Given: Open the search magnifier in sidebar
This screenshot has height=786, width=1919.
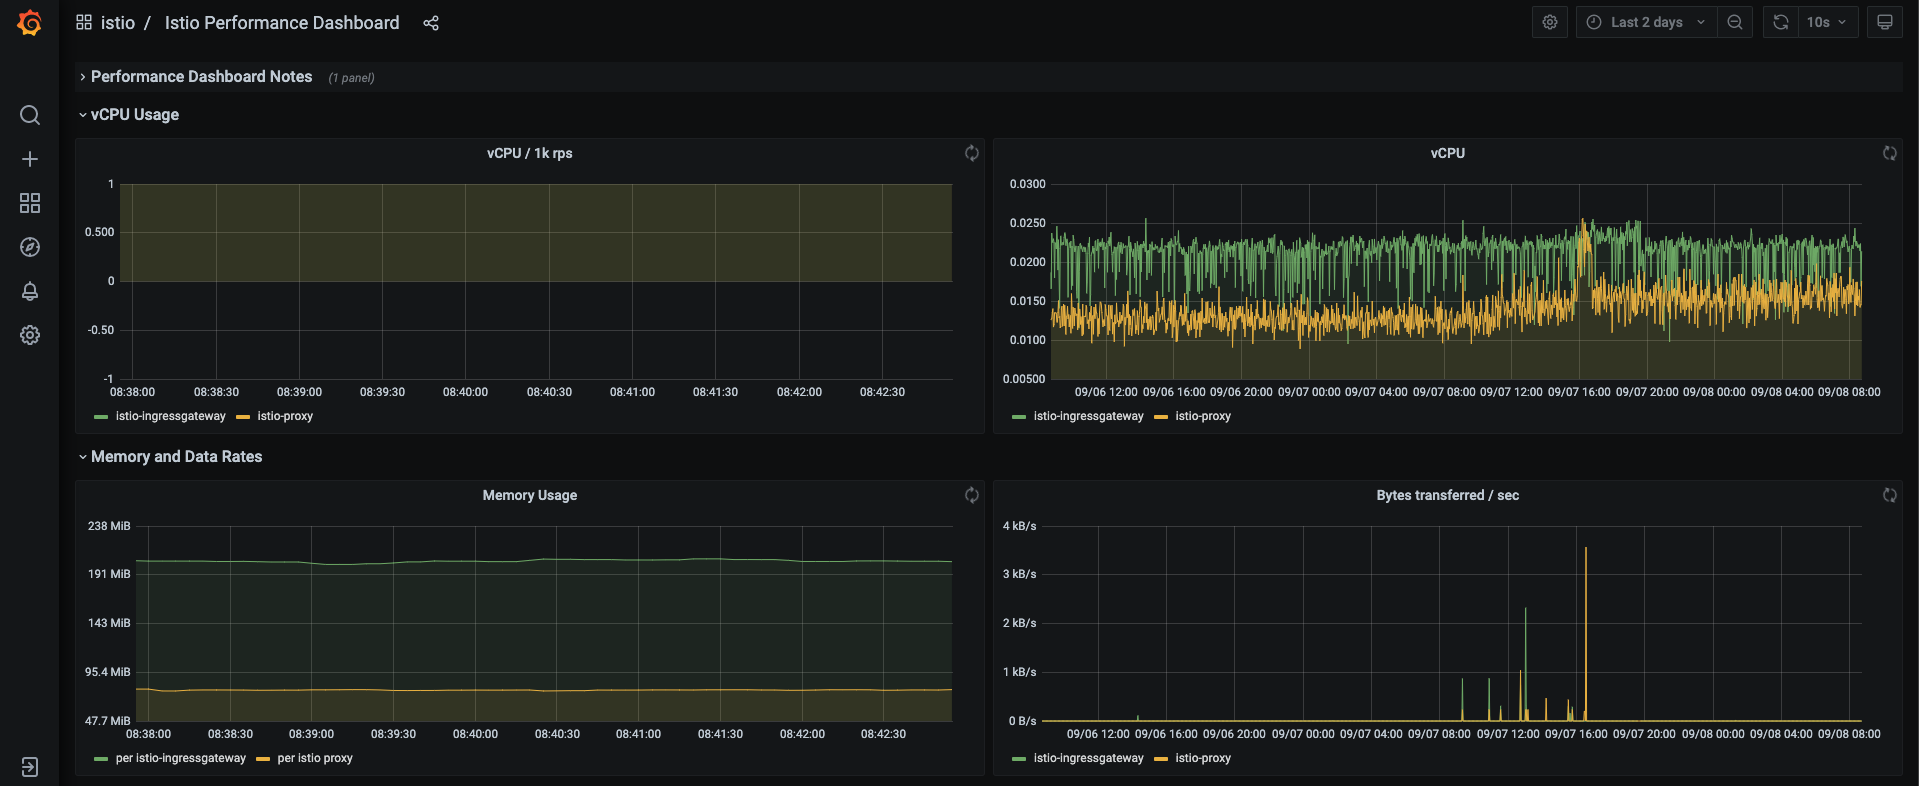Looking at the screenshot, I should point(30,115).
